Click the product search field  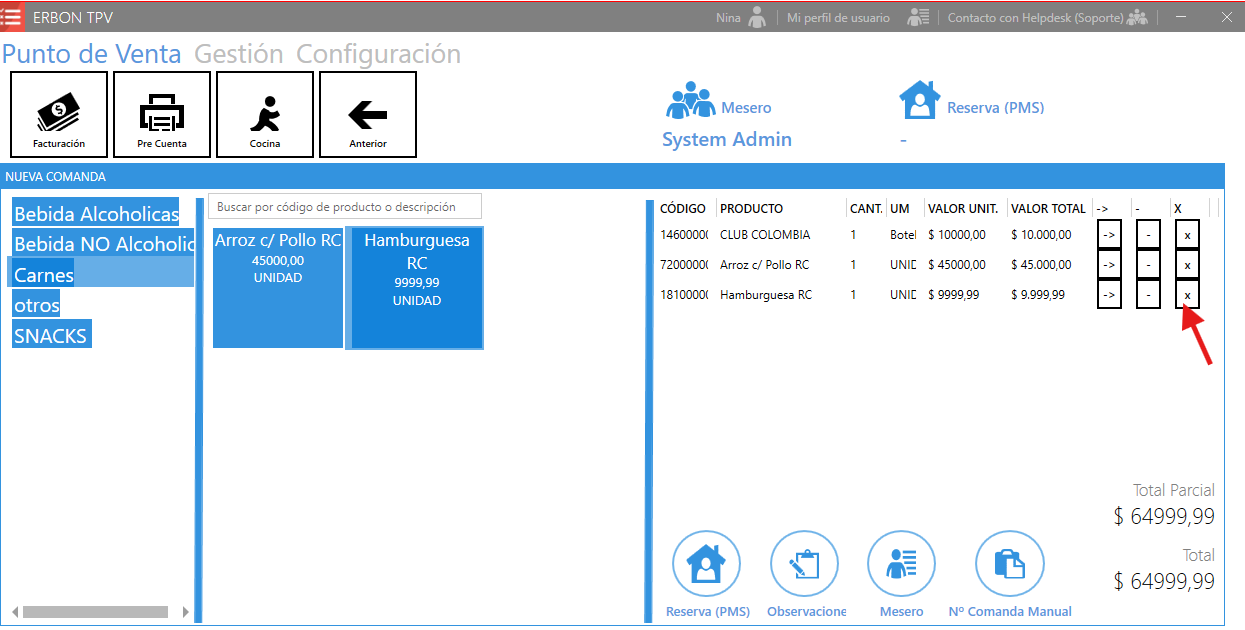[344, 207]
